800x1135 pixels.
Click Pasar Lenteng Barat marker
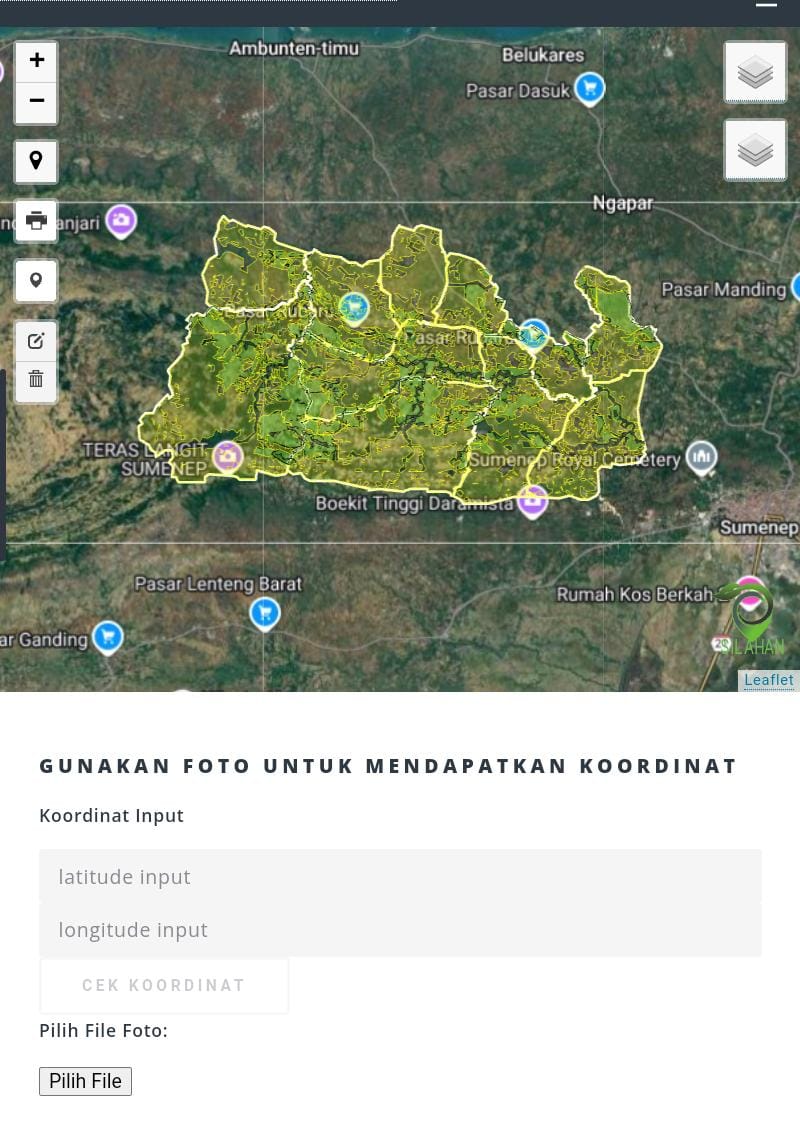[x=265, y=612]
